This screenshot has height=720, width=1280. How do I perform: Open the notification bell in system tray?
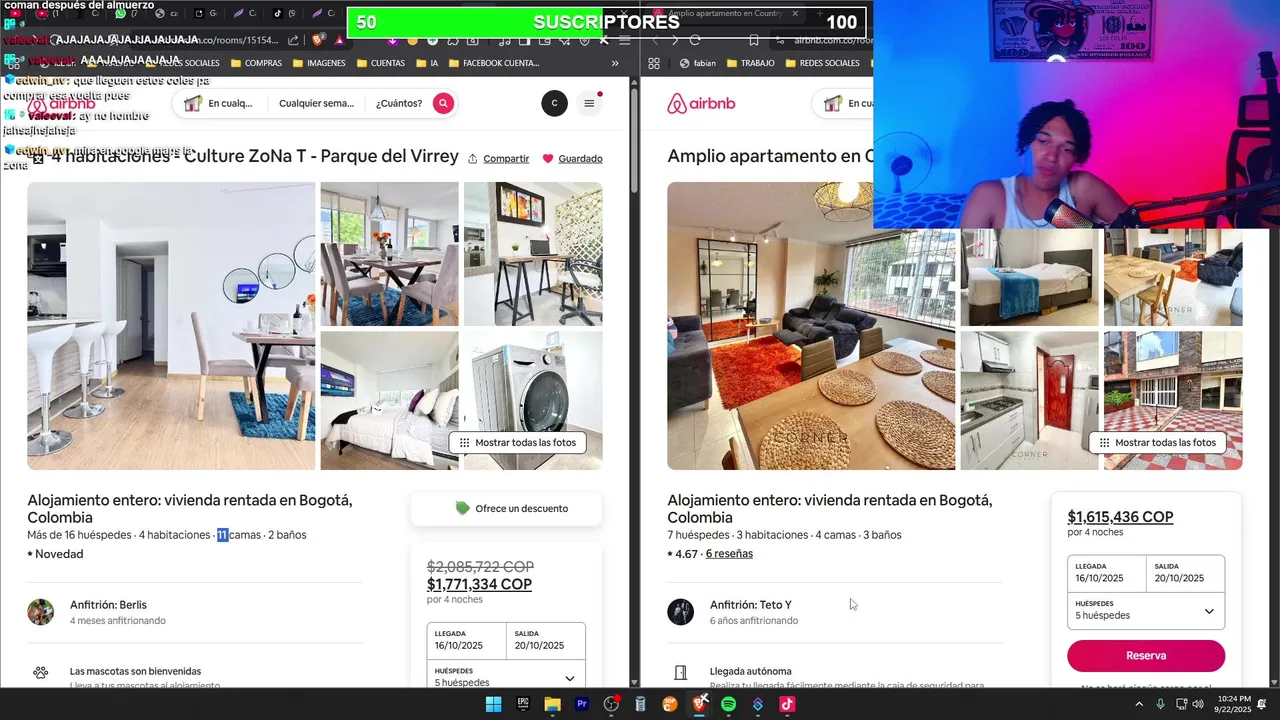coord(1262,704)
